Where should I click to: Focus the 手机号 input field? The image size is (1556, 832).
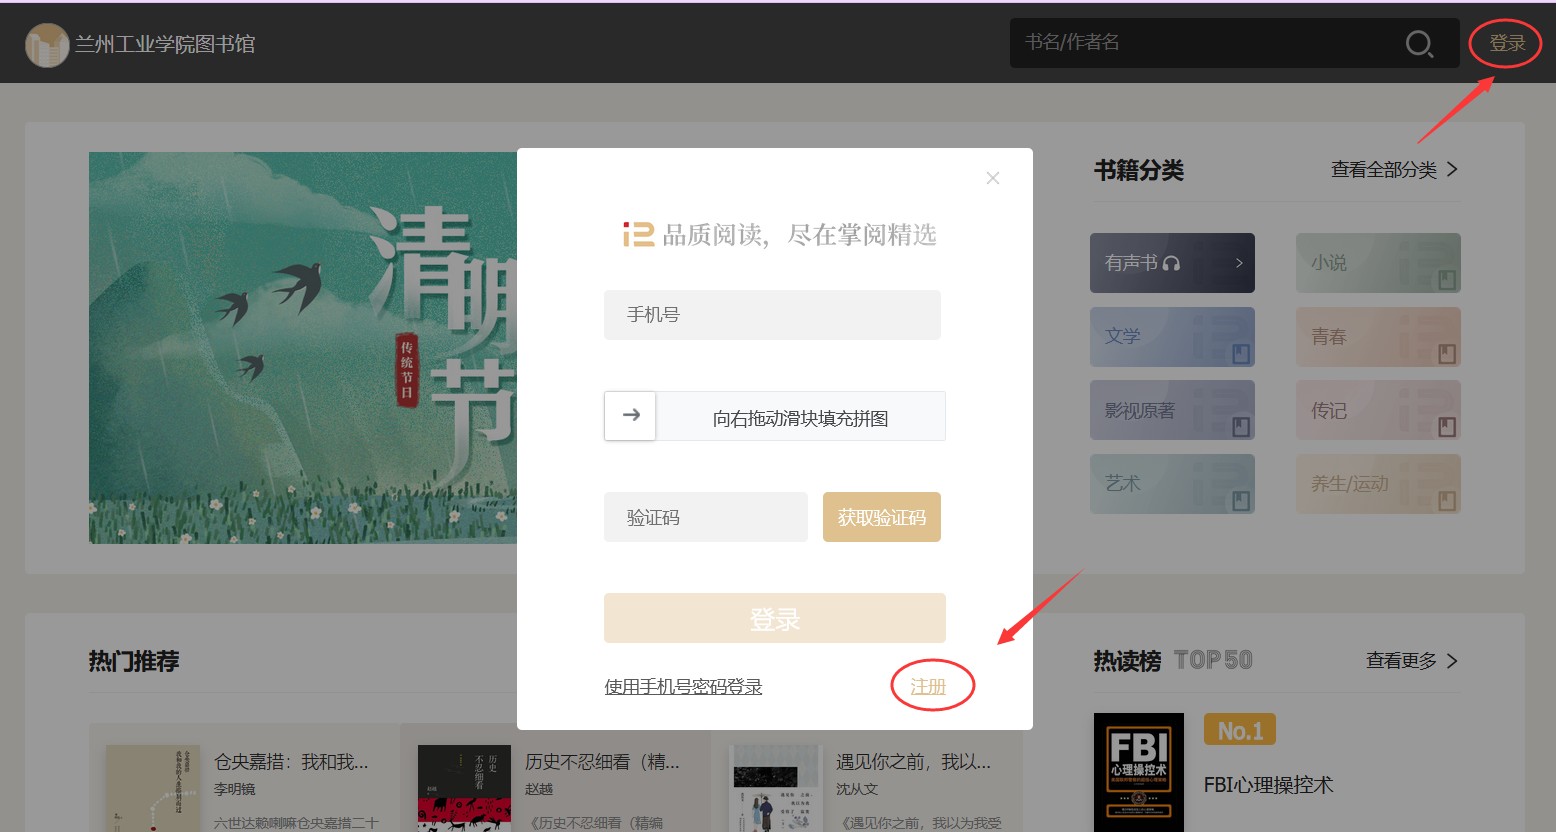772,315
